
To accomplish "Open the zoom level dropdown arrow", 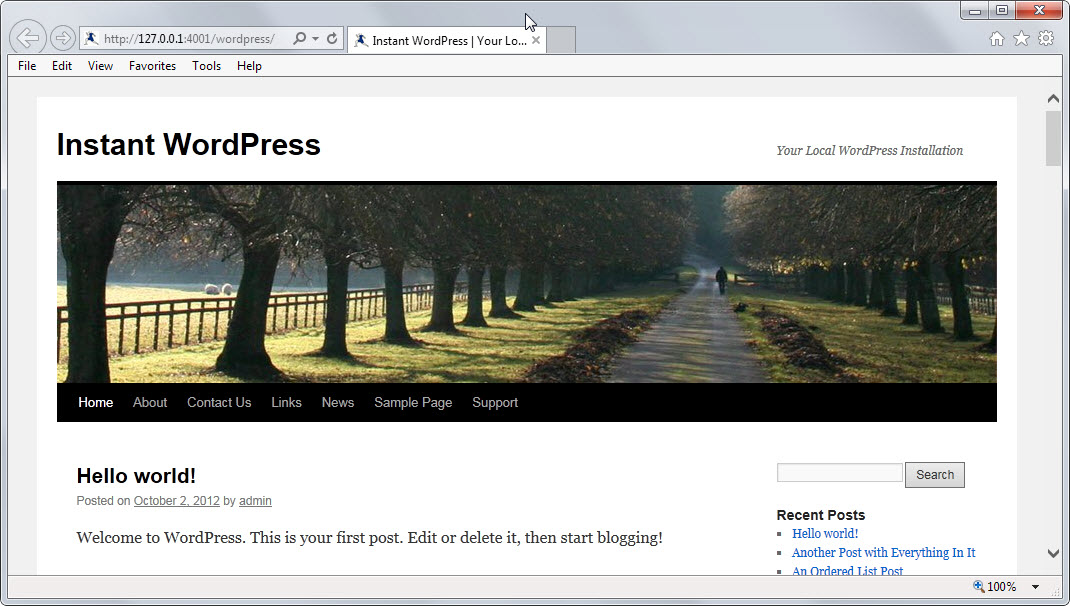I will [1035, 587].
